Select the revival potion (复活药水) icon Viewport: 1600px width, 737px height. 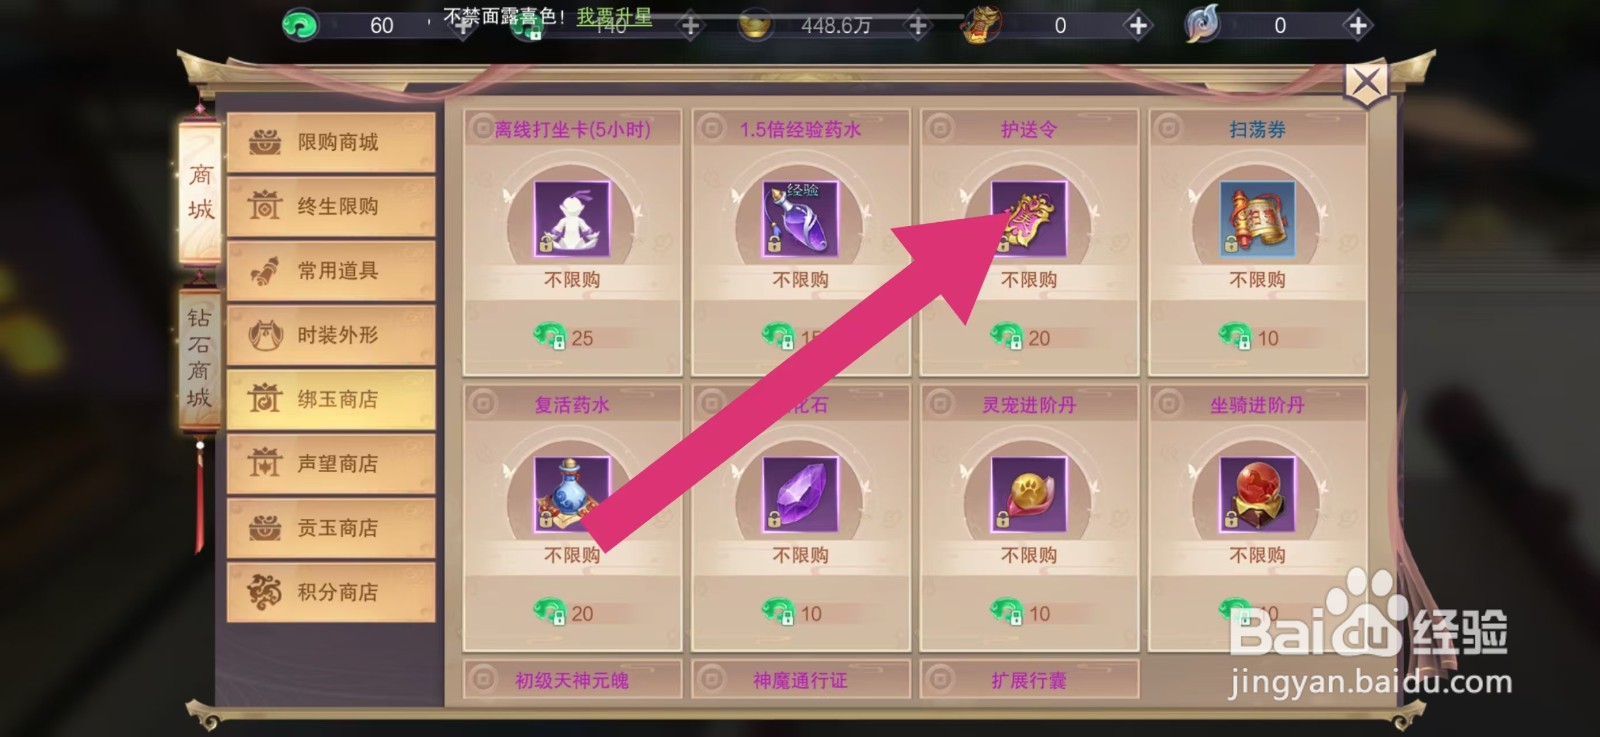point(571,494)
